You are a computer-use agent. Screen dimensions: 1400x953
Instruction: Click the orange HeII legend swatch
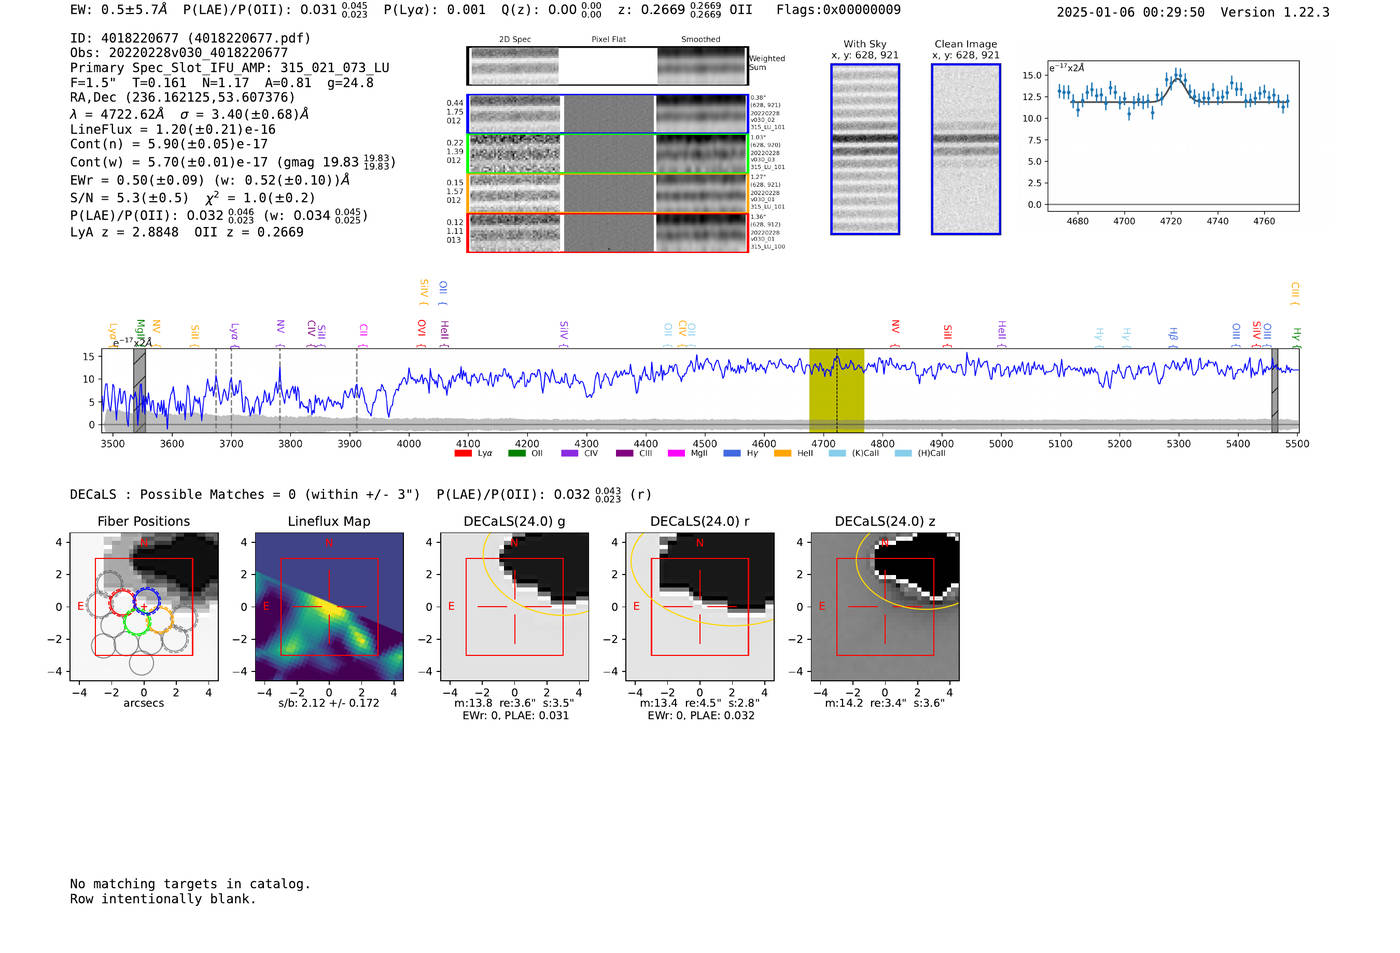[782, 453]
